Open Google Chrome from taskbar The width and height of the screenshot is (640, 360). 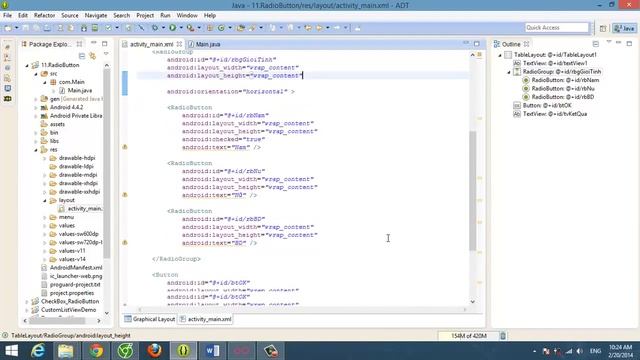click(x=96, y=351)
